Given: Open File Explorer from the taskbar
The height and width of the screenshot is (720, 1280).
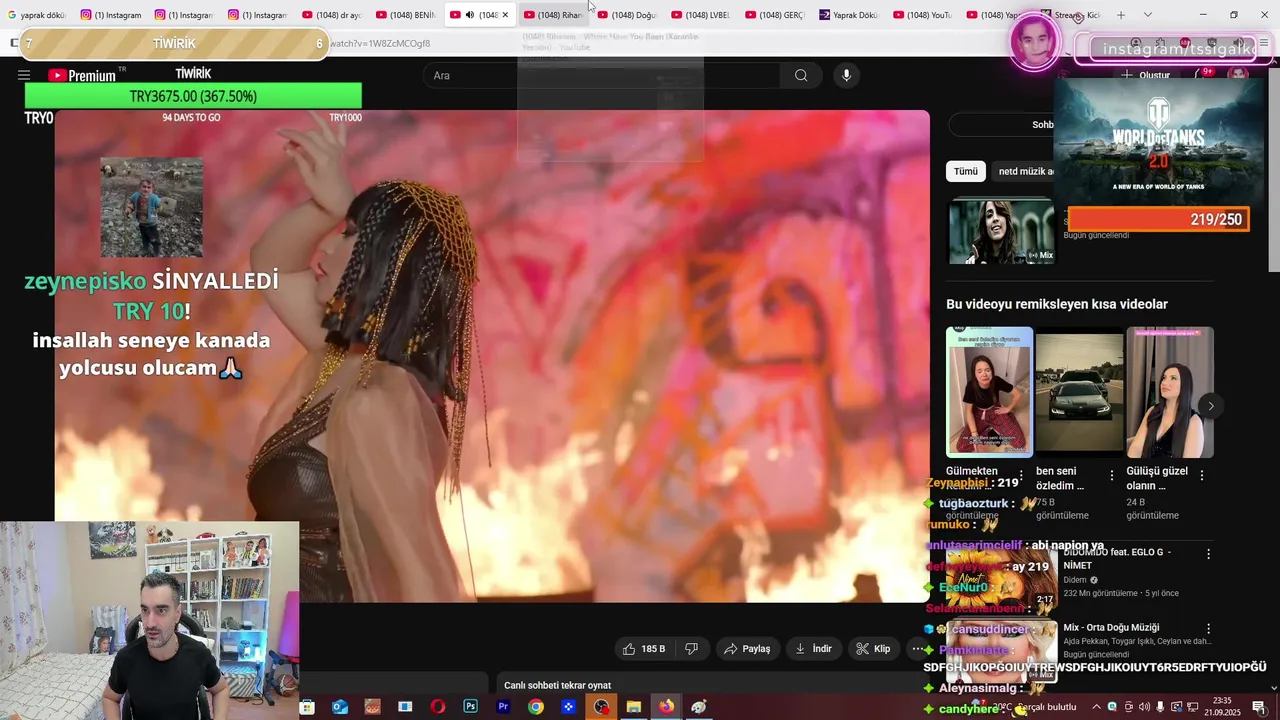Looking at the screenshot, I should tap(634, 707).
